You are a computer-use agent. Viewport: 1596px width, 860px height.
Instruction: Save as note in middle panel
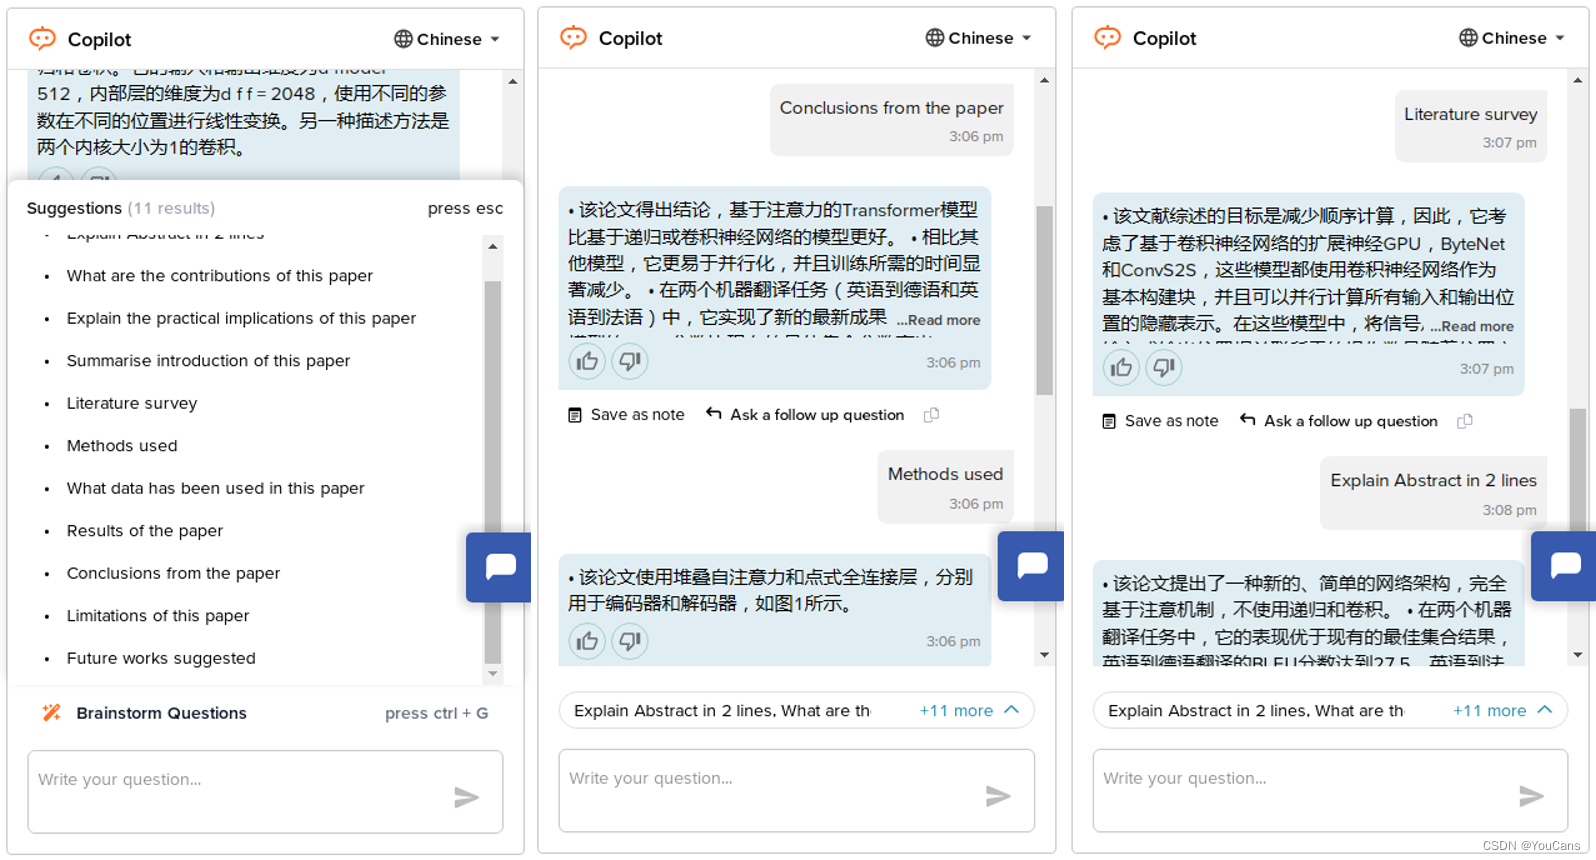[626, 415]
